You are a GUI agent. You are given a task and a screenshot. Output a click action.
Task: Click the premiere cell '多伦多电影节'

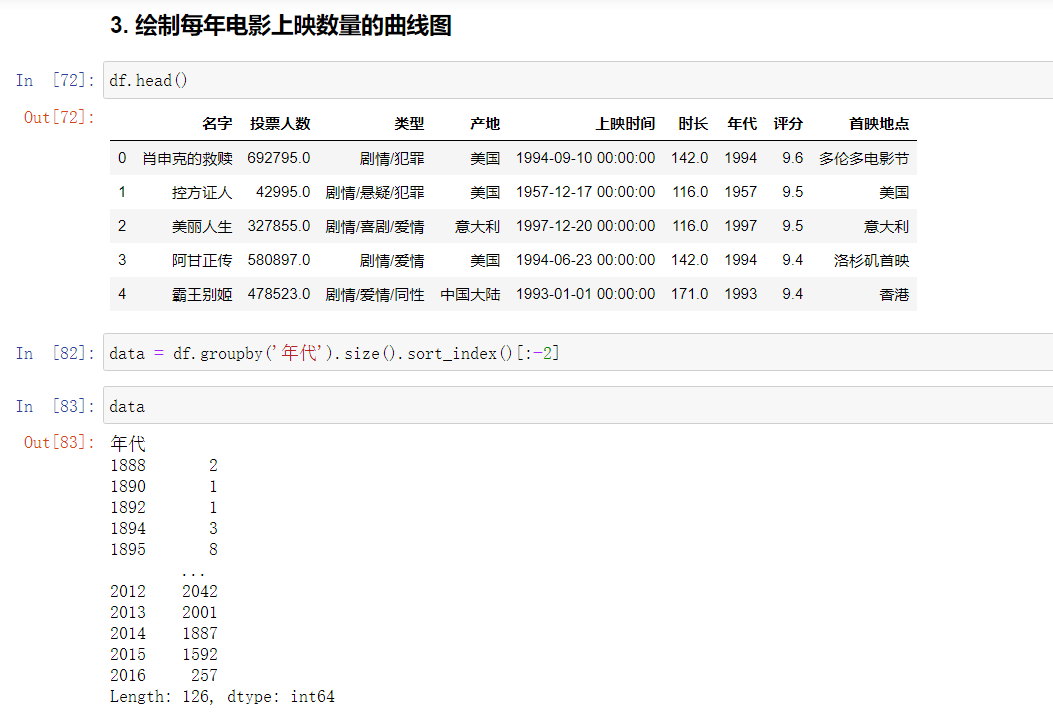pyautogui.click(x=864, y=159)
